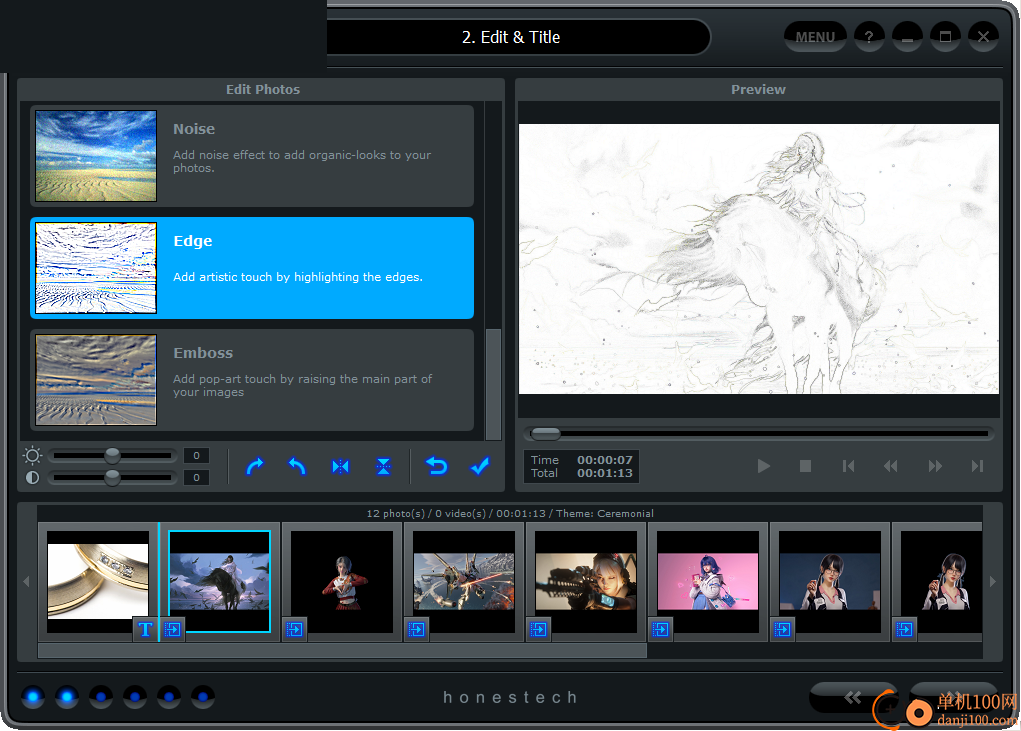Skip to first frame button
The image size is (1021, 731).
[848, 466]
